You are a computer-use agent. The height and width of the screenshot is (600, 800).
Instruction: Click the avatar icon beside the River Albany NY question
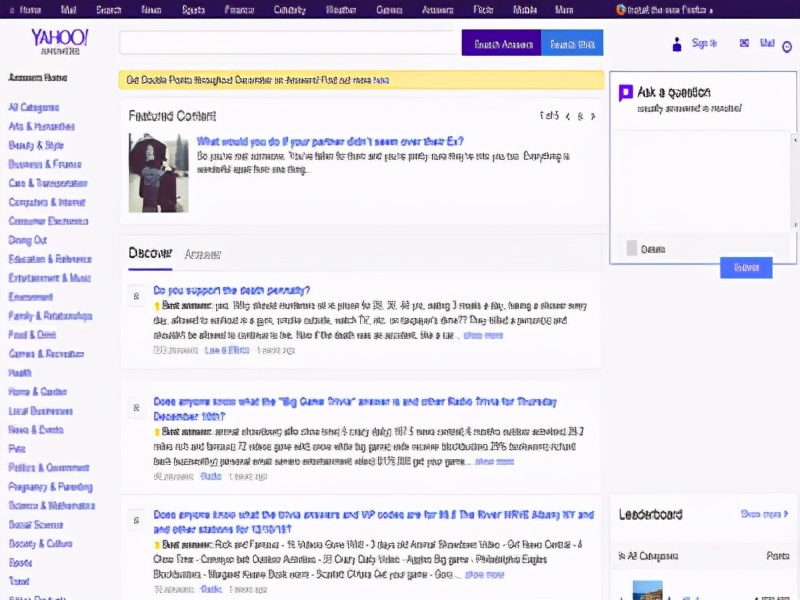[136, 520]
